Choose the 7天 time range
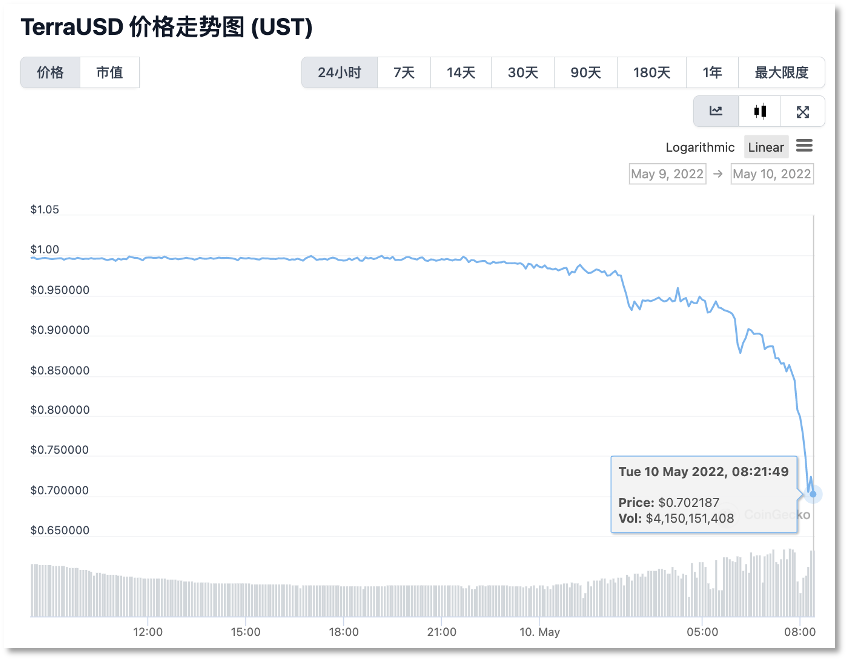Viewport: 848px width, 662px height. [404, 72]
